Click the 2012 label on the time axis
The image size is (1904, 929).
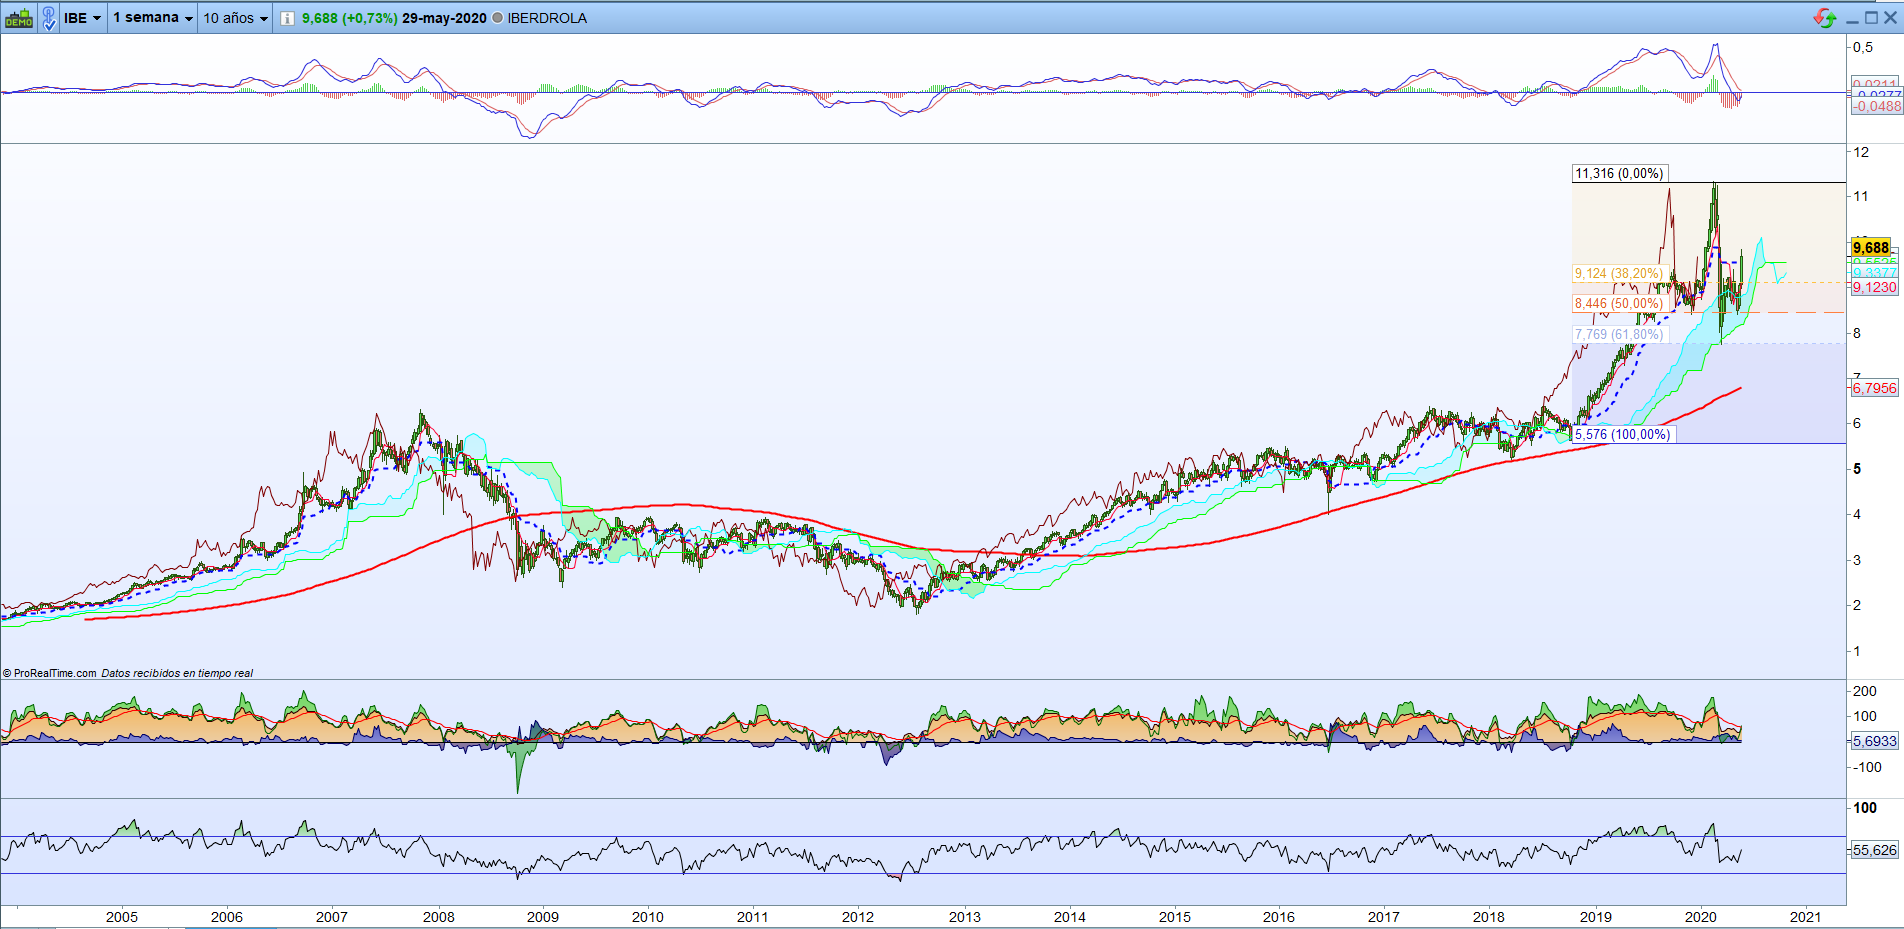[x=858, y=917]
